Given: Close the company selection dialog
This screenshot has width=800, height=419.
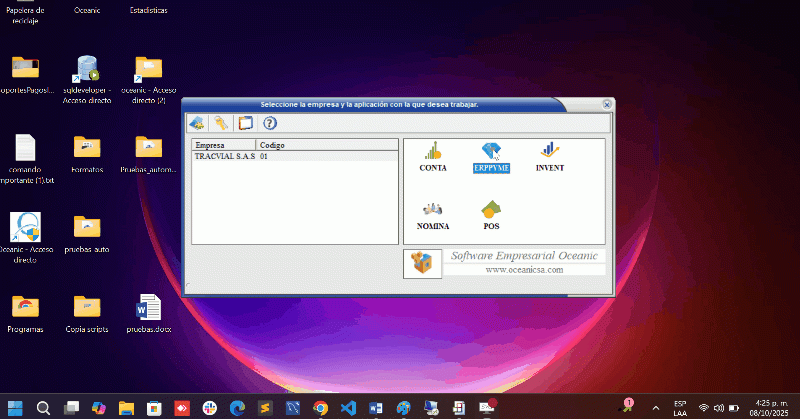Looking at the screenshot, I should point(607,104).
